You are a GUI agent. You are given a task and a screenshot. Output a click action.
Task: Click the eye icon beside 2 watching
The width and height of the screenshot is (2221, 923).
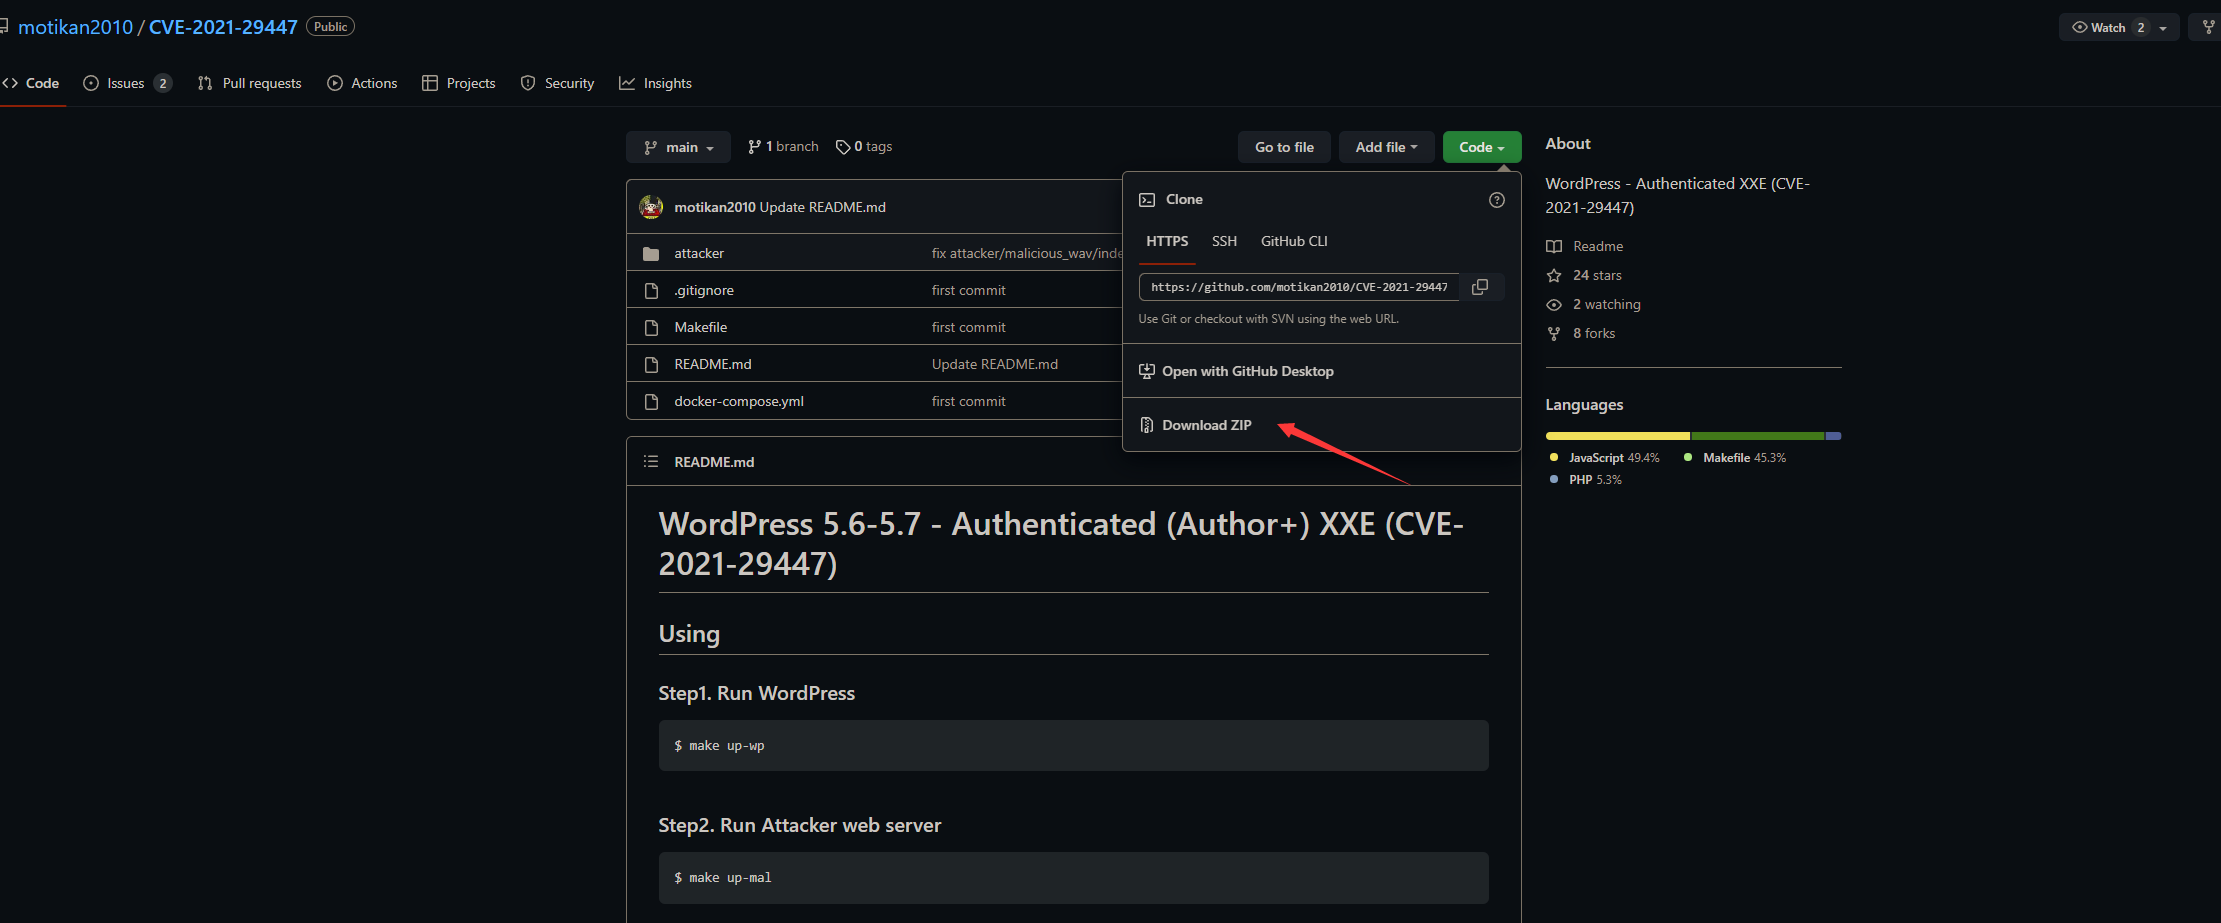(x=1554, y=304)
